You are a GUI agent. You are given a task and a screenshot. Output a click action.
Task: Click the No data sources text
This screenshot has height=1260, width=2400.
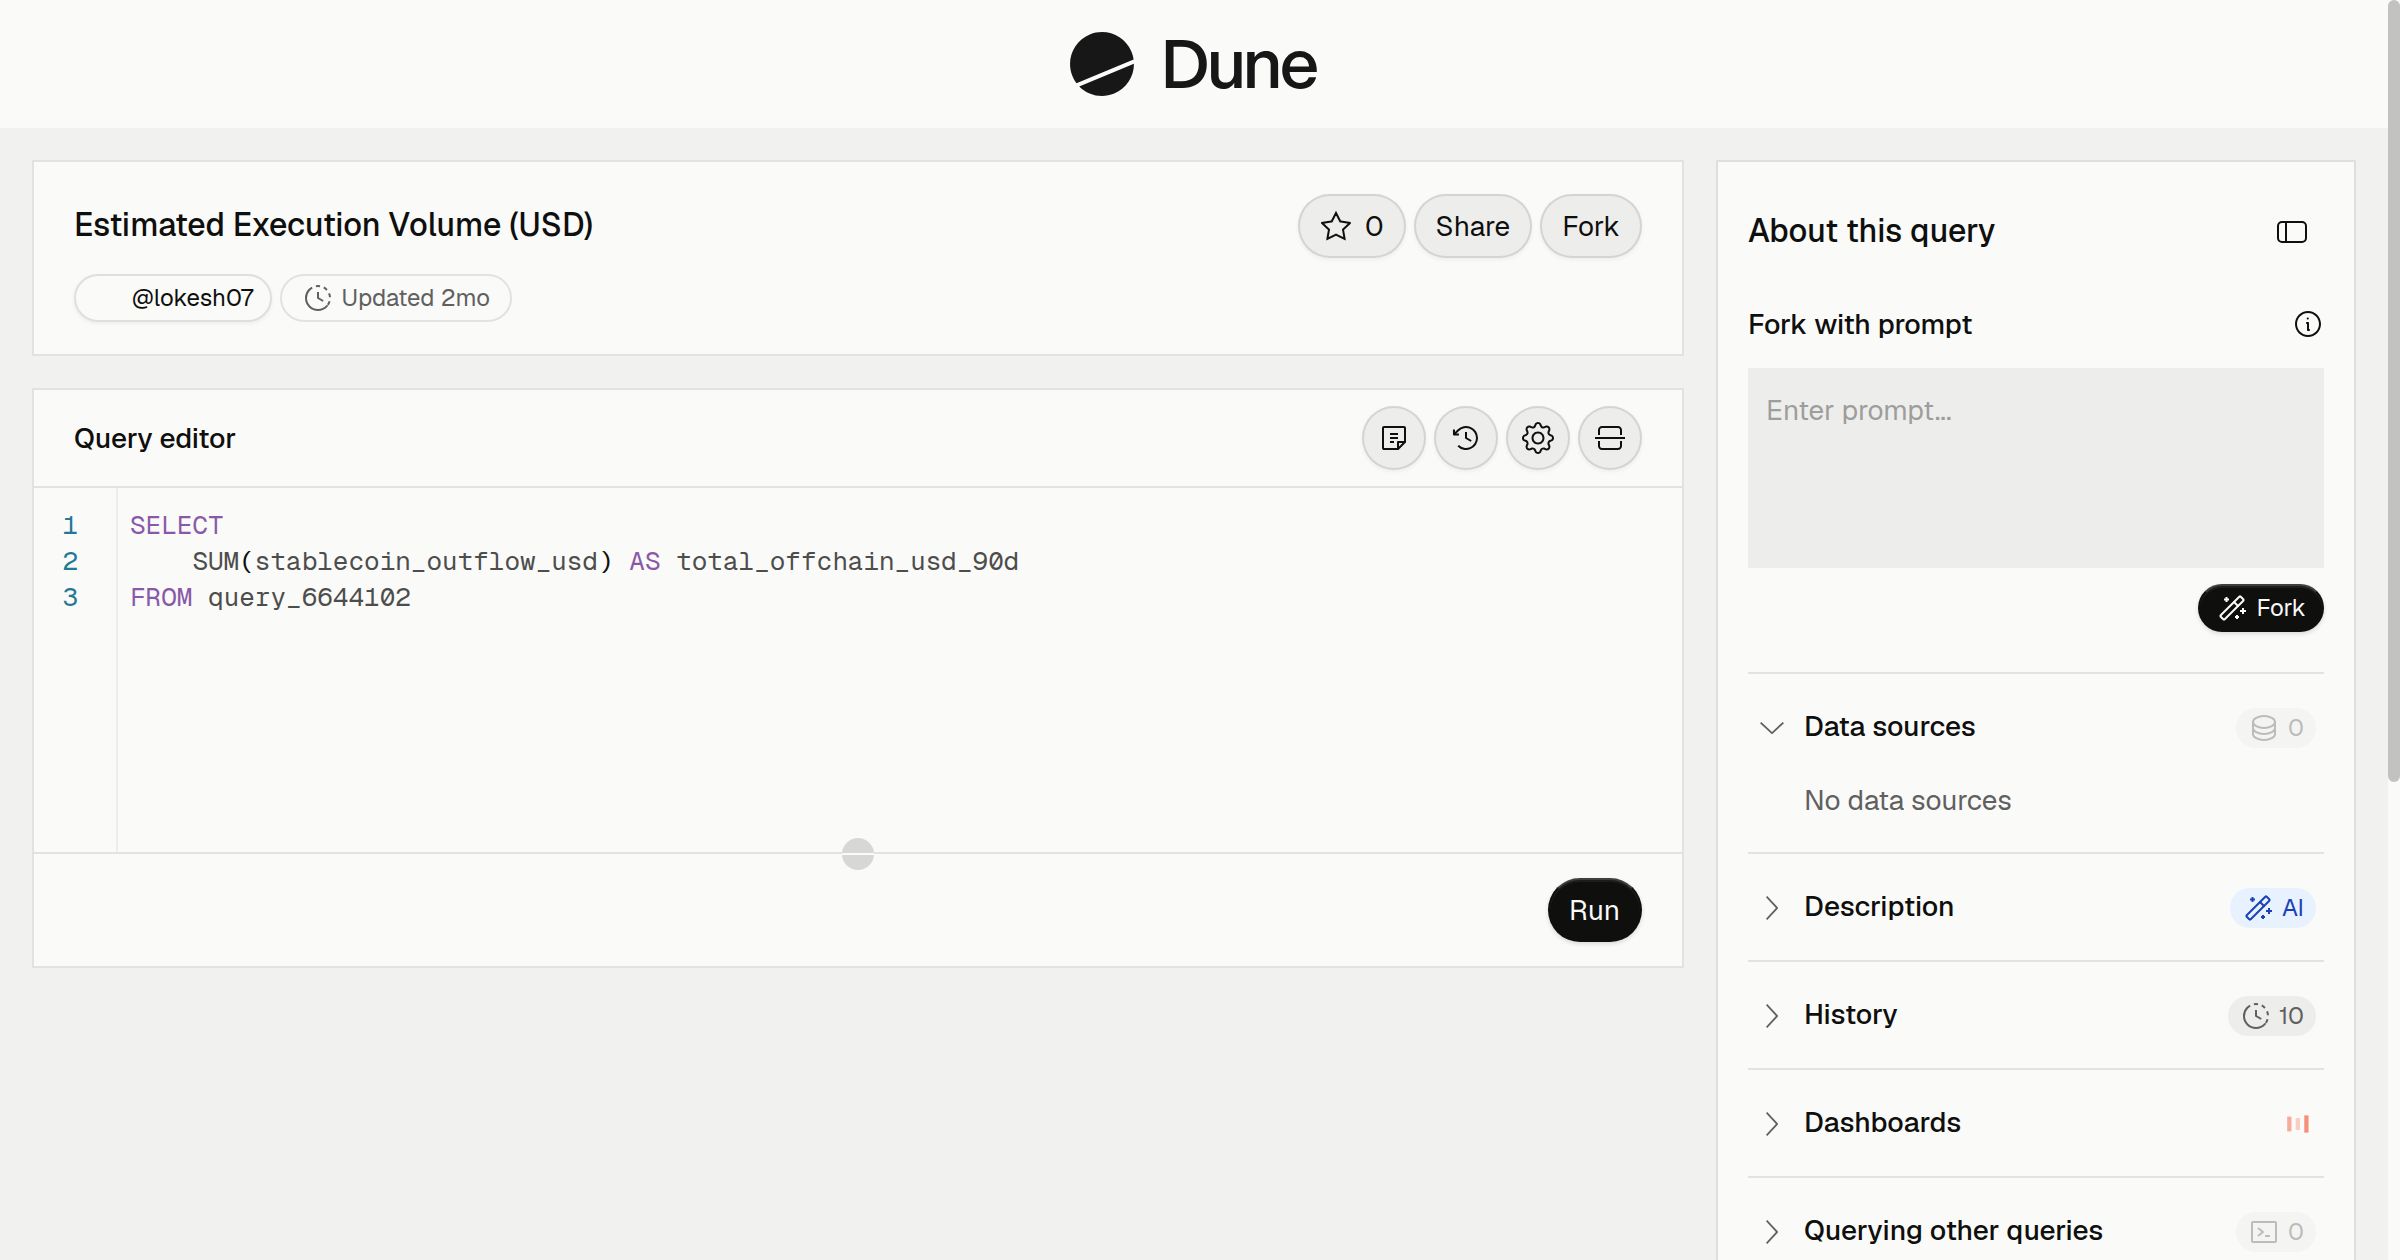(x=1907, y=800)
